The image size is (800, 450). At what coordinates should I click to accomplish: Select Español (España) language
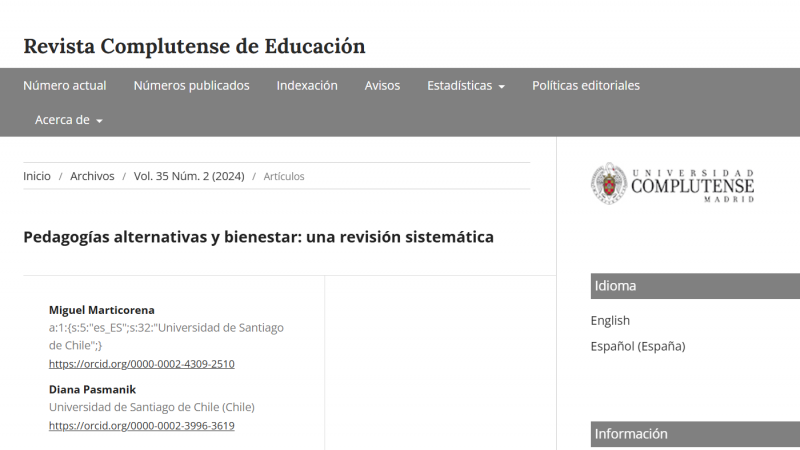(637, 347)
